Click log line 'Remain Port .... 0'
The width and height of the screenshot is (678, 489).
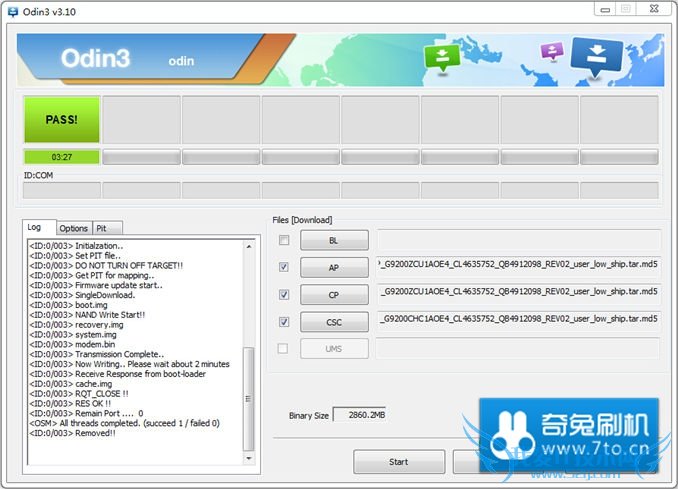point(86,414)
